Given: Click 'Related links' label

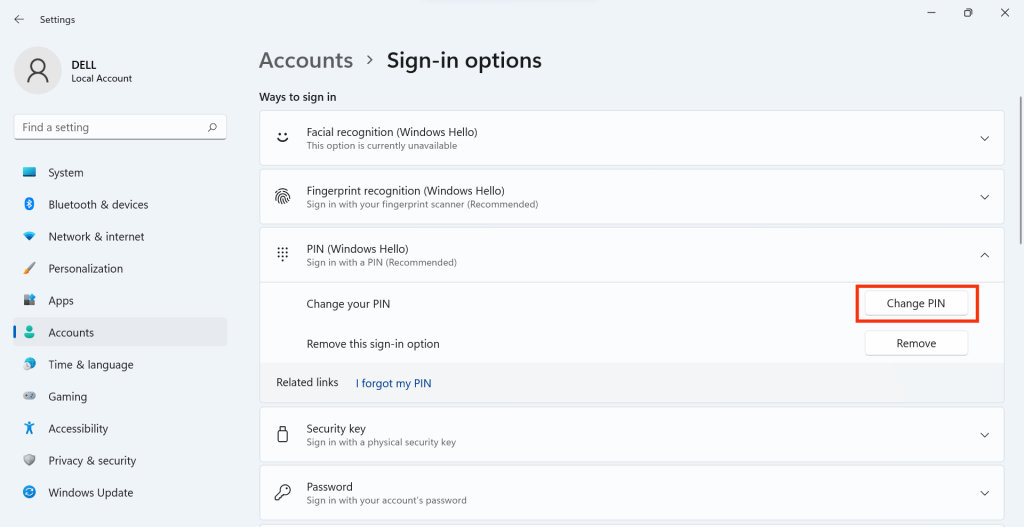Looking at the screenshot, I should pyautogui.click(x=307, y=382).
